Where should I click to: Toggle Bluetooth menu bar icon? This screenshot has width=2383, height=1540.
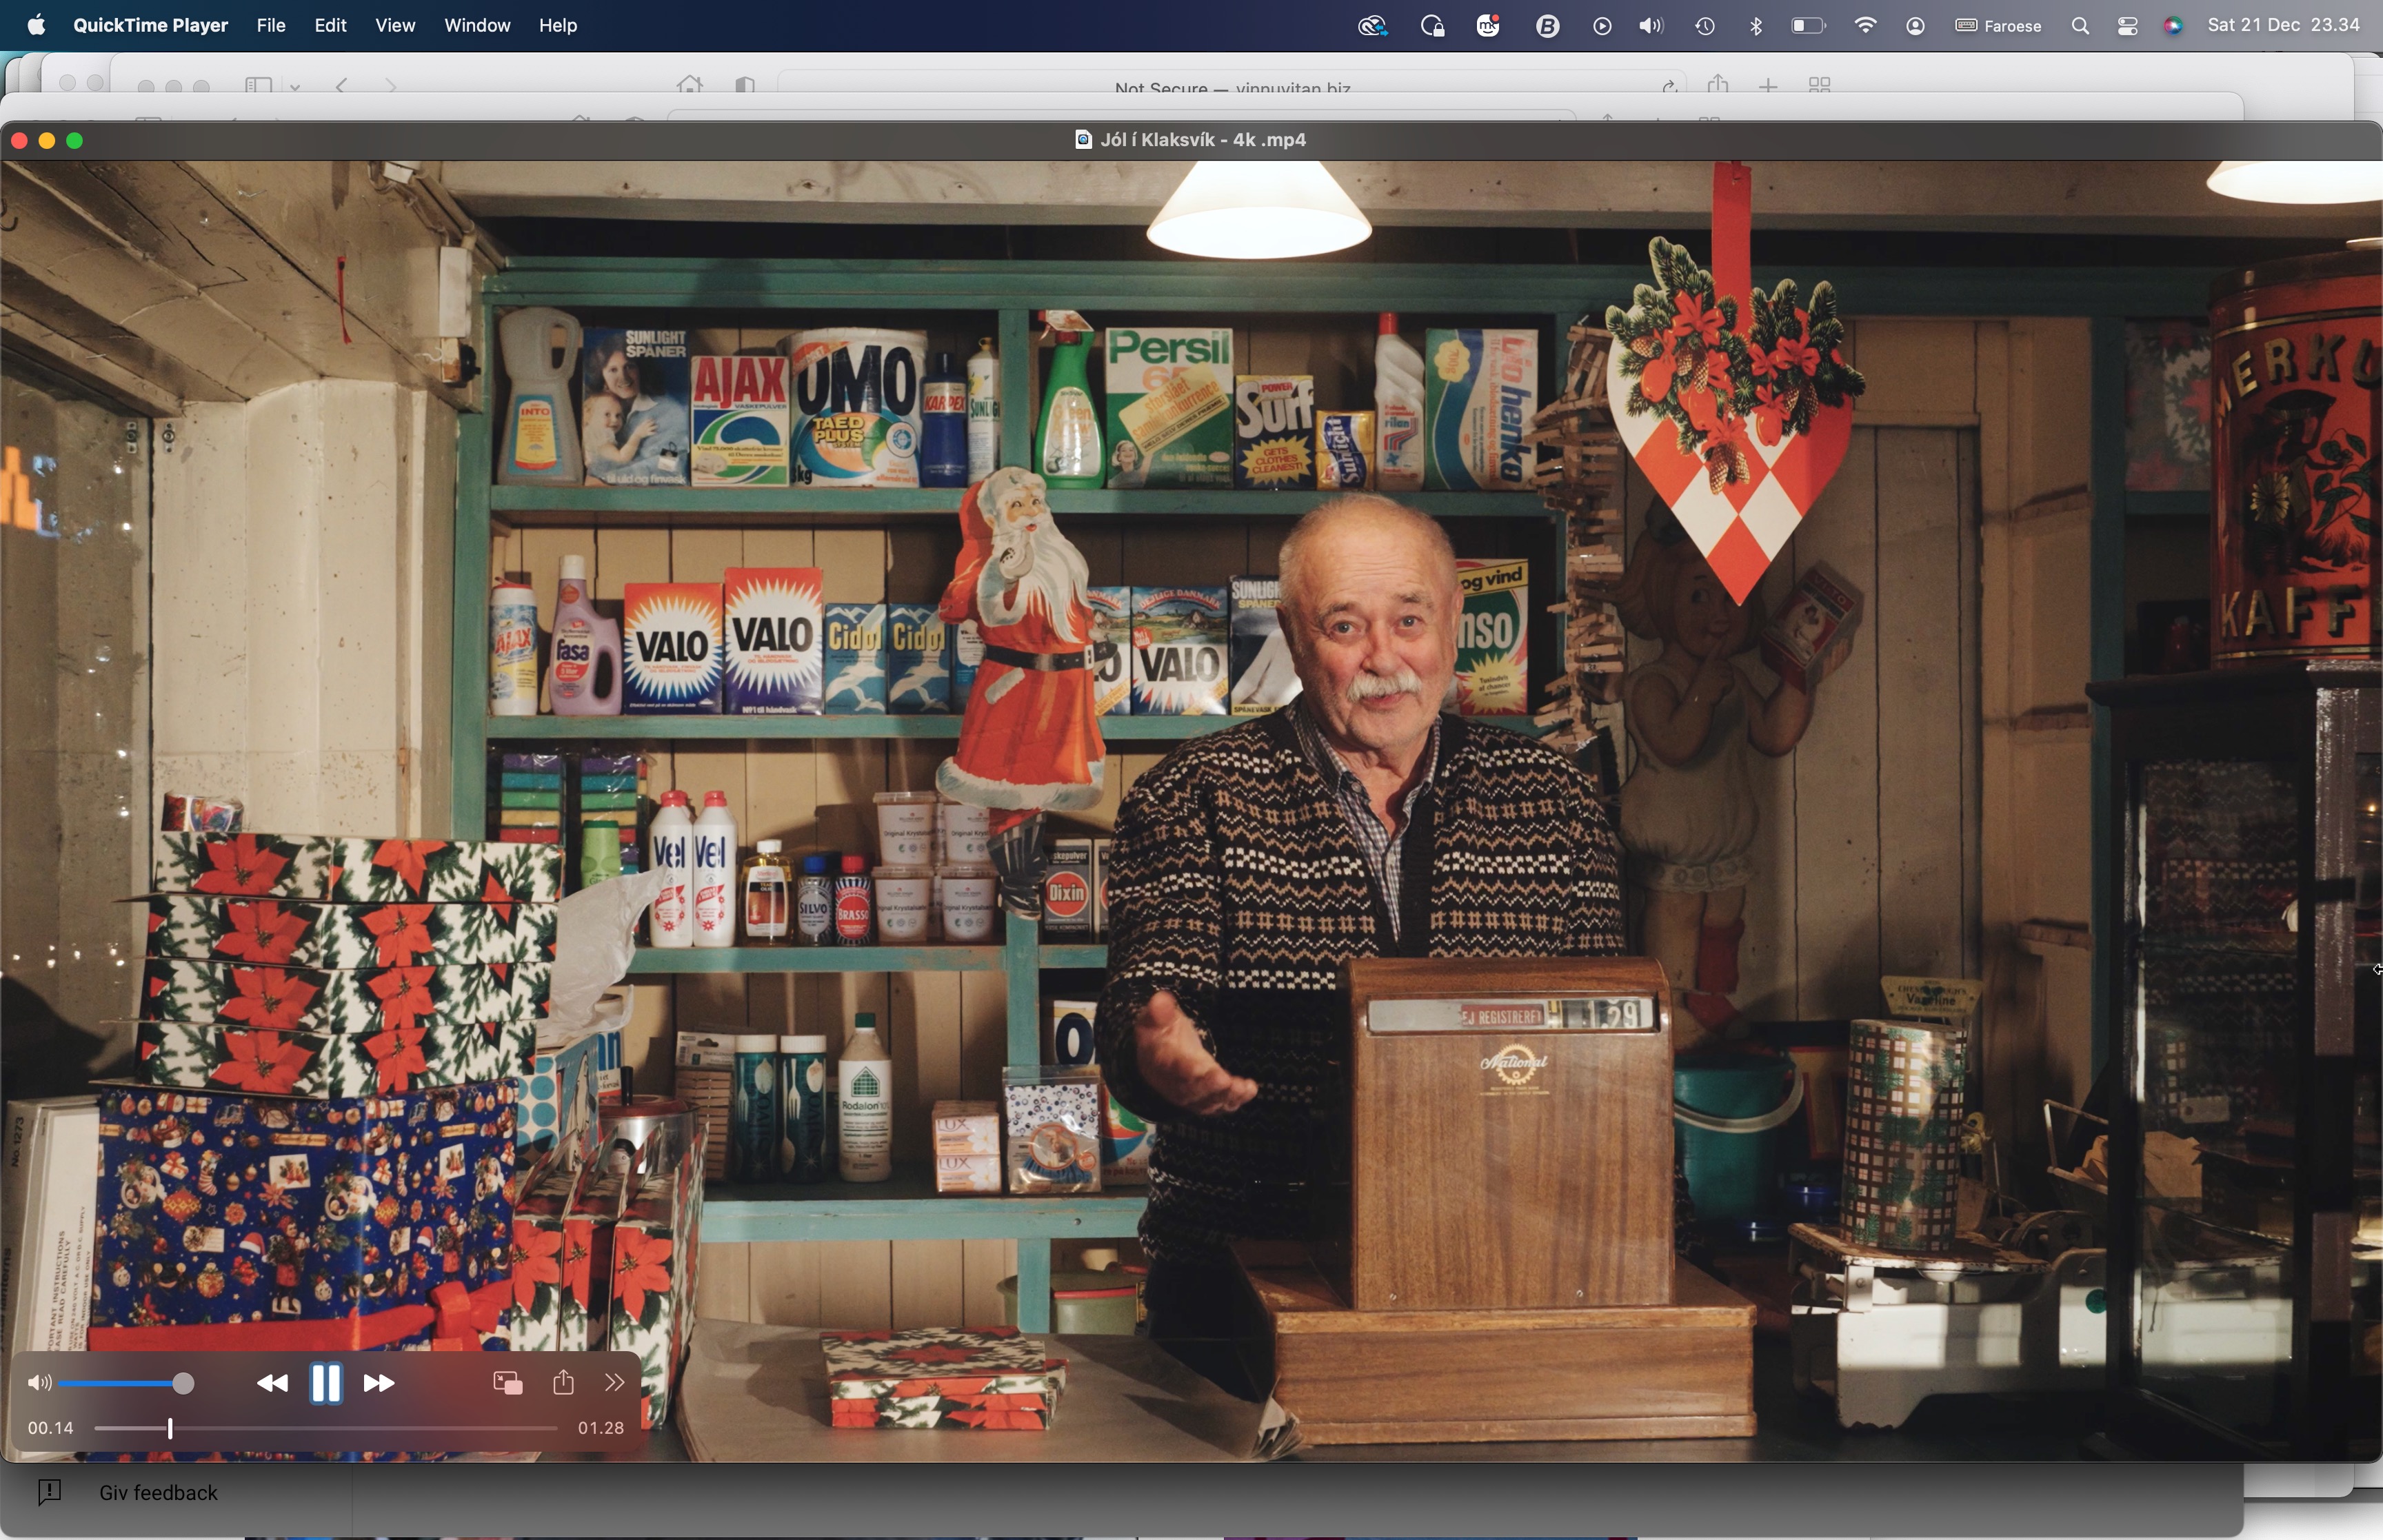(1756, 26)
